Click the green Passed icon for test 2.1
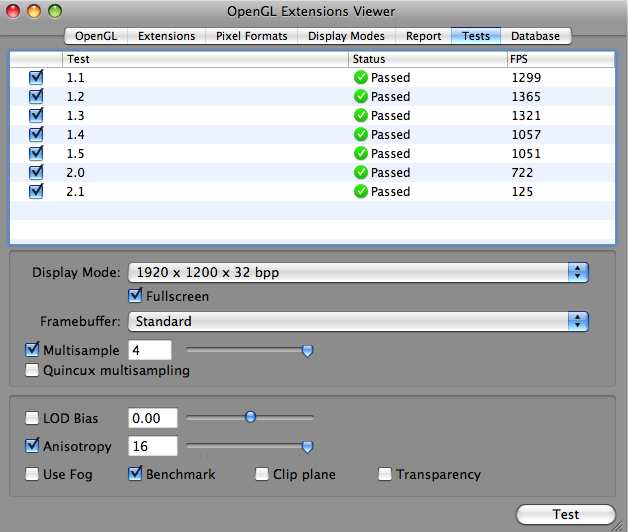 point(361,191)
